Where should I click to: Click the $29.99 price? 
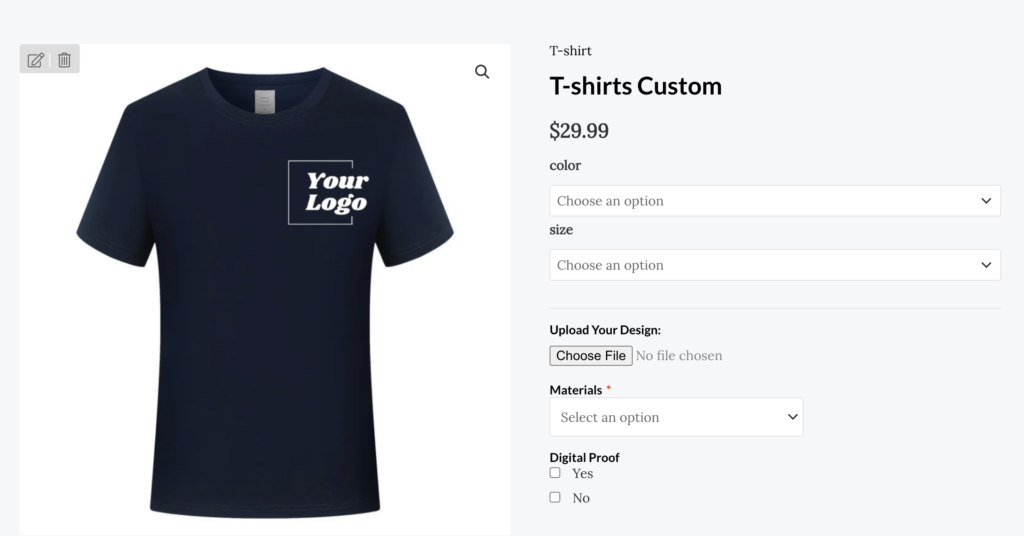click(x=579, y=131)
